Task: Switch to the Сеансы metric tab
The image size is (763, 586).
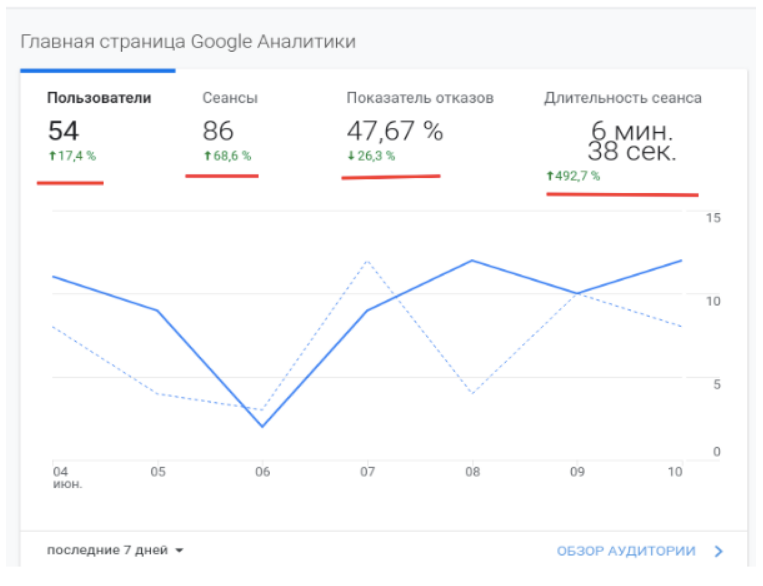Action: [x=230, y=98]
